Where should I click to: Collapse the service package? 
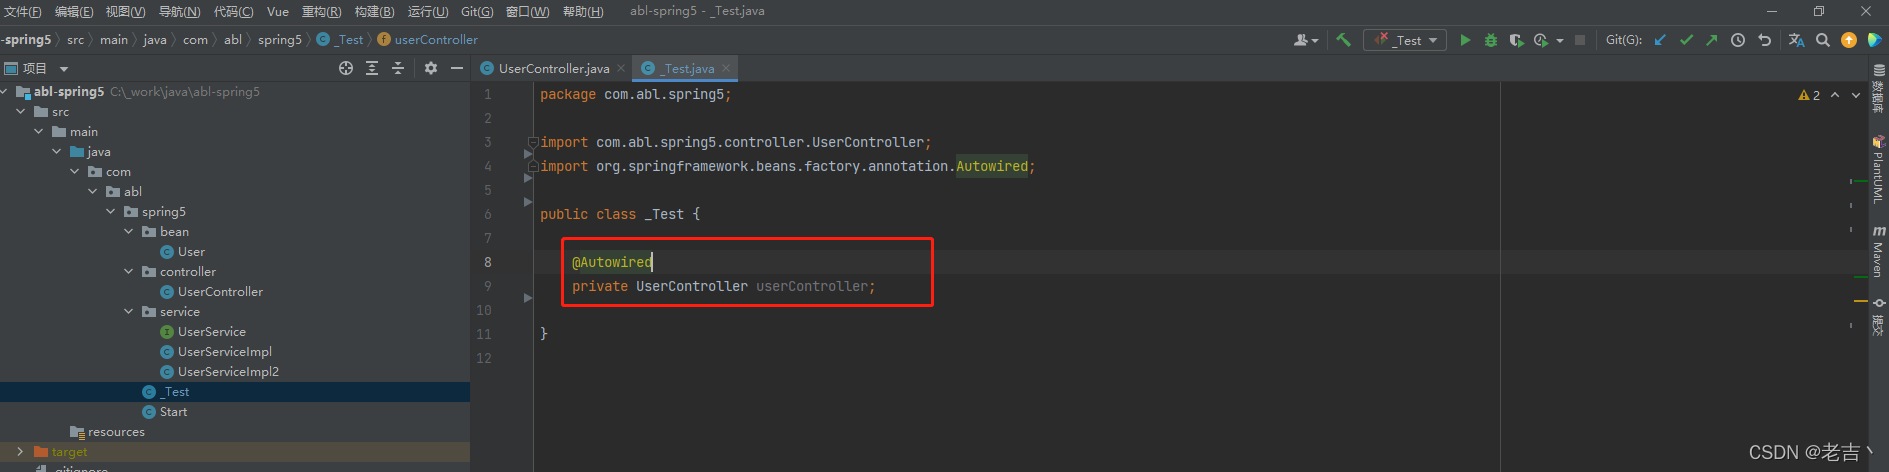[x=129, y=311]
